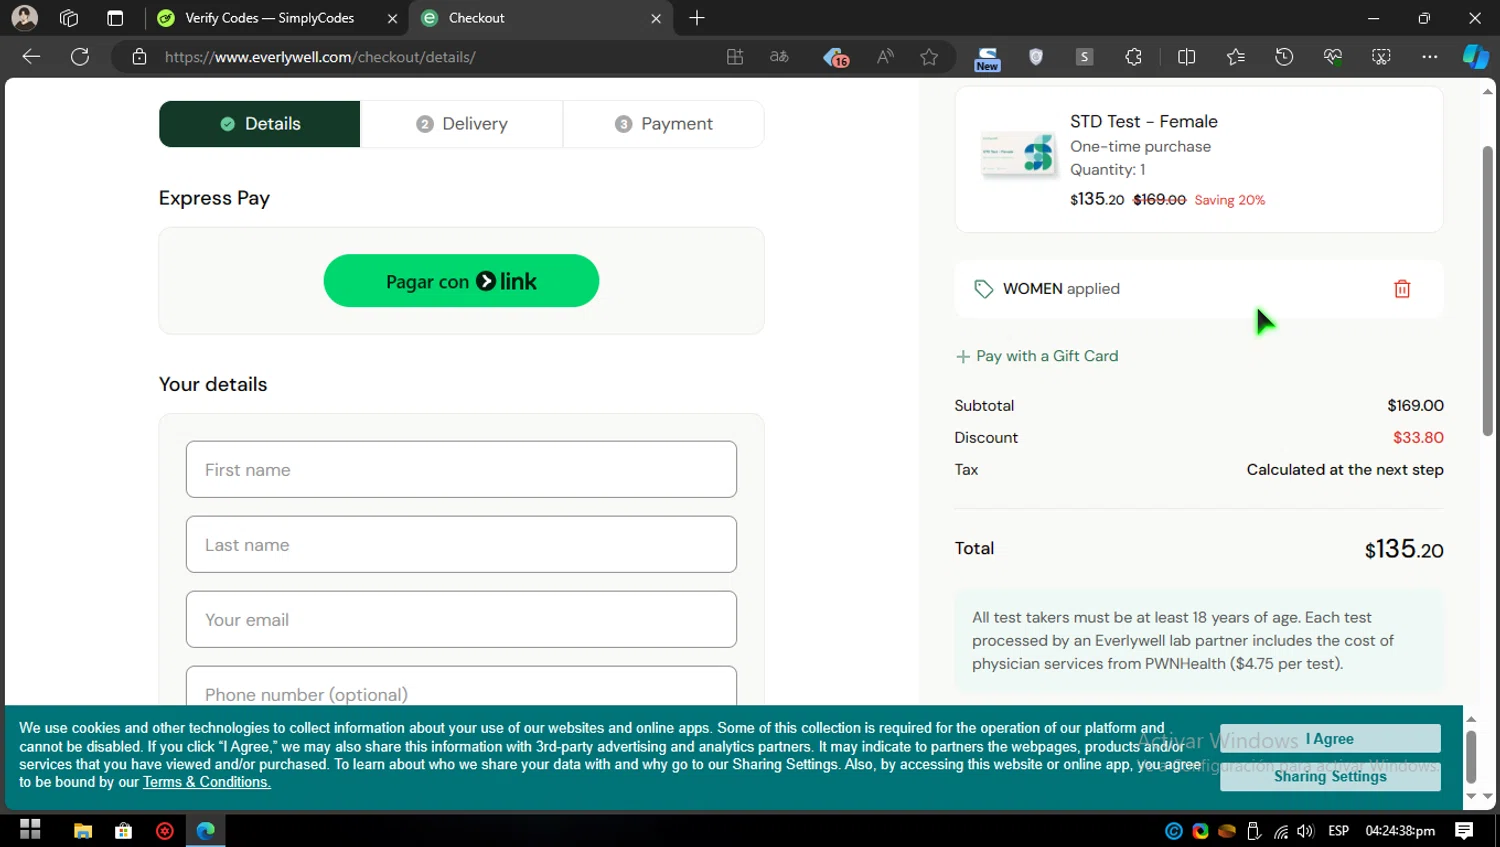
Task: Click the STD Test product thumbnail
Action: click(x=1018, y=153)
